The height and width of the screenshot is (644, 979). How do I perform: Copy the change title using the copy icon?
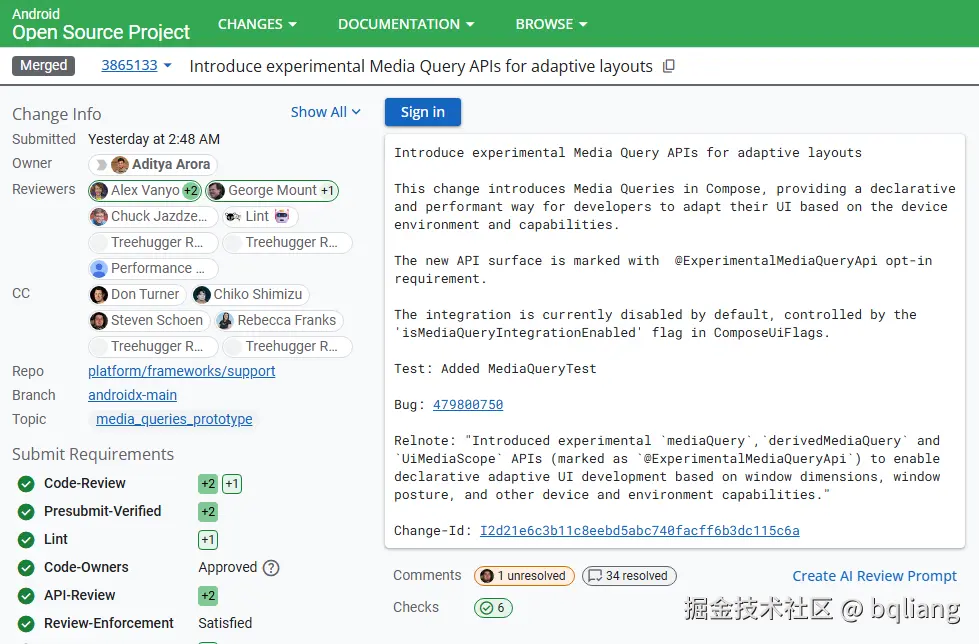coord(666,66)
